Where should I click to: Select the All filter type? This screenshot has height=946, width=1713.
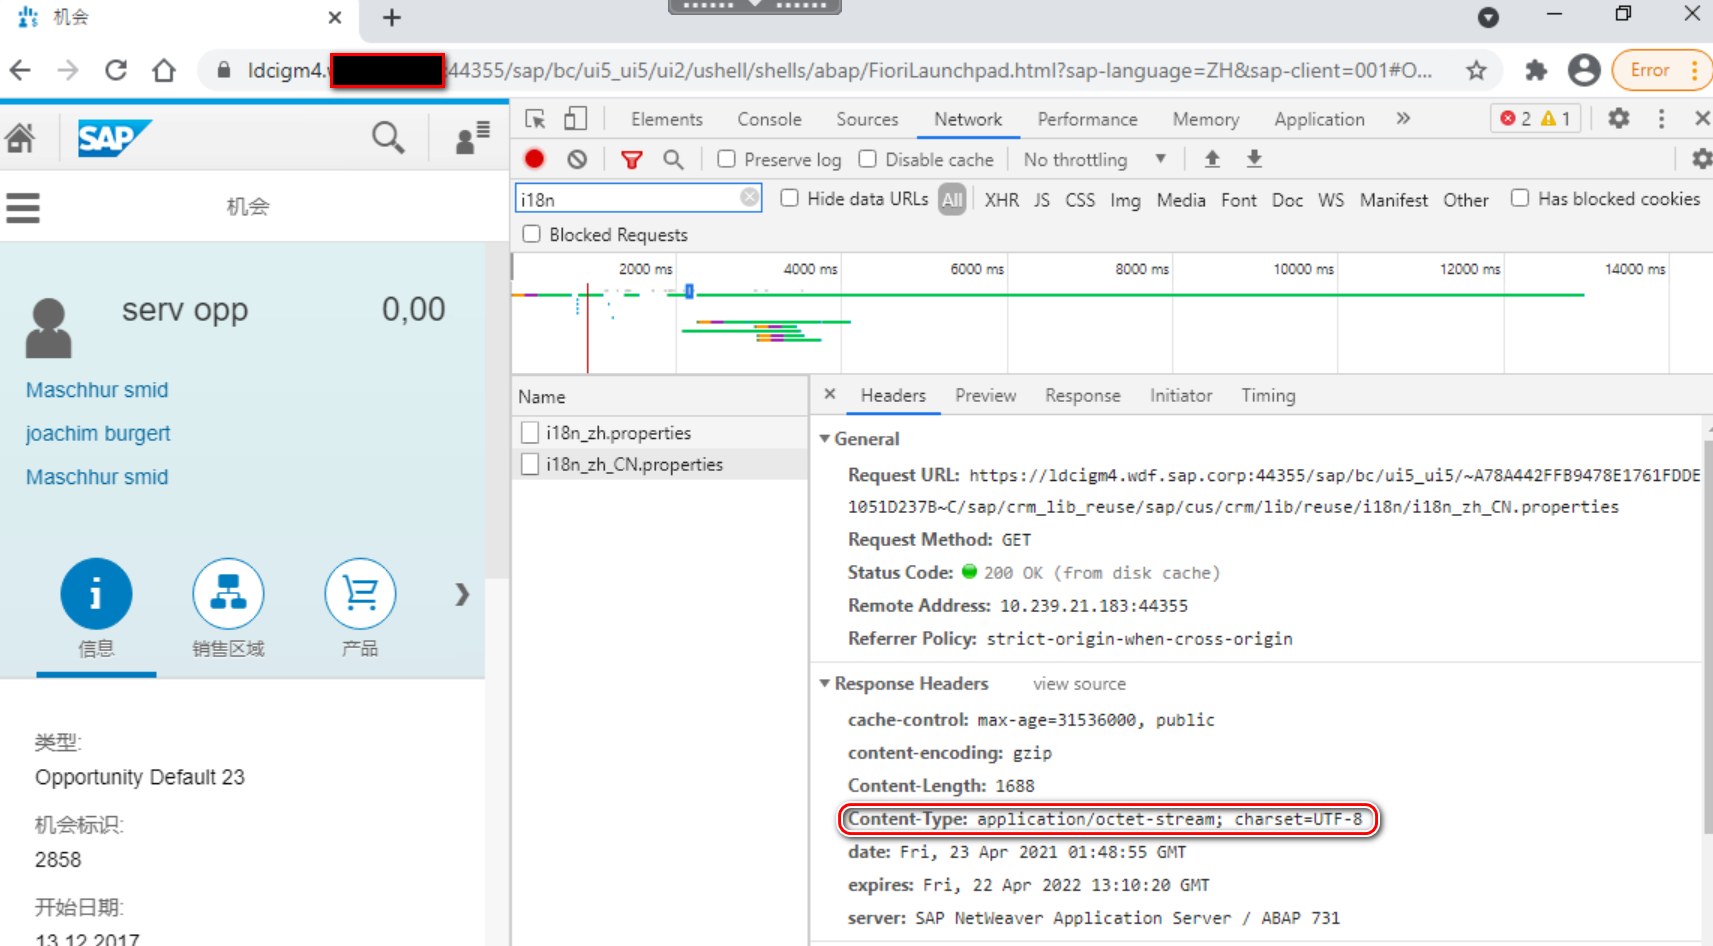coord(952,200)
